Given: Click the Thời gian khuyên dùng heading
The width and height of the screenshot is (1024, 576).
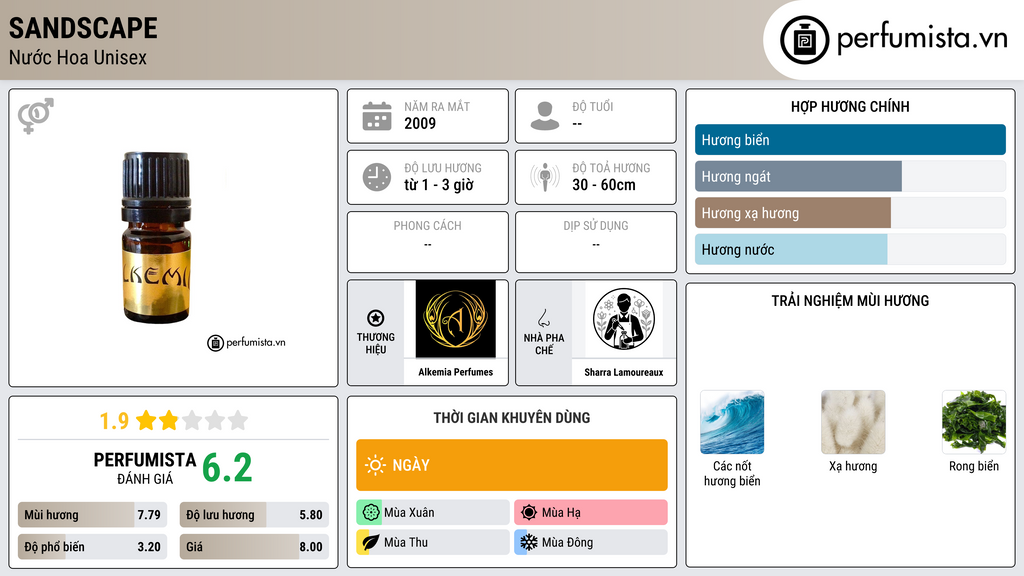Looking at the screenshot, I should pyautogui.click(x=512, y=418).
